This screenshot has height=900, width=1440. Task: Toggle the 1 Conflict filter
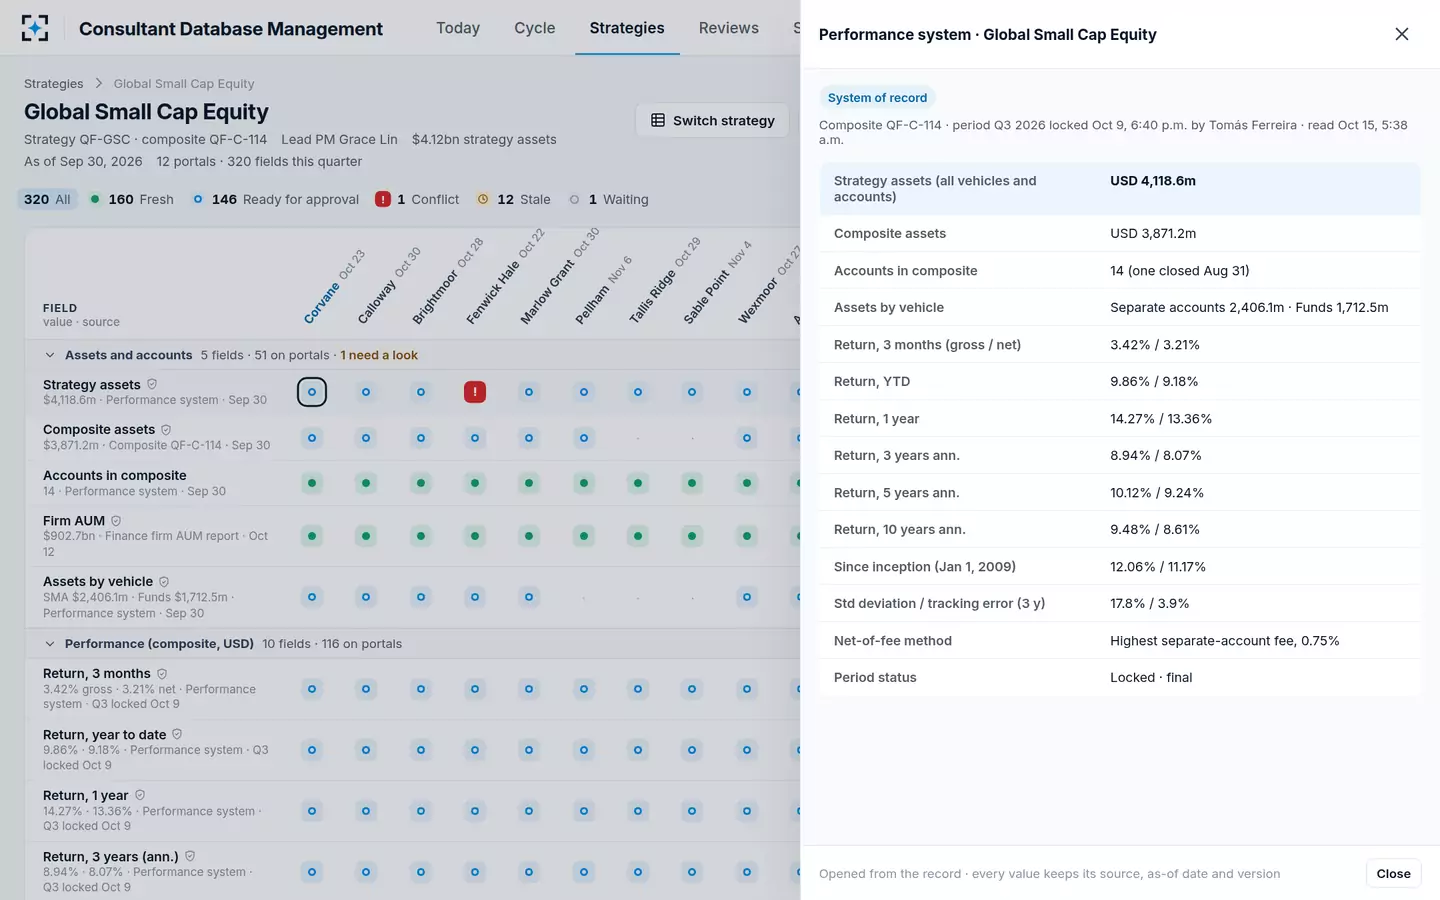click(417, 199)
